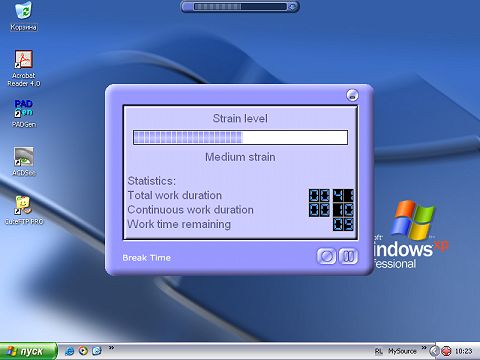This screenshot has width=480, height=360.
Task: Open the Пуск start menu
Action: coord(28,351)
